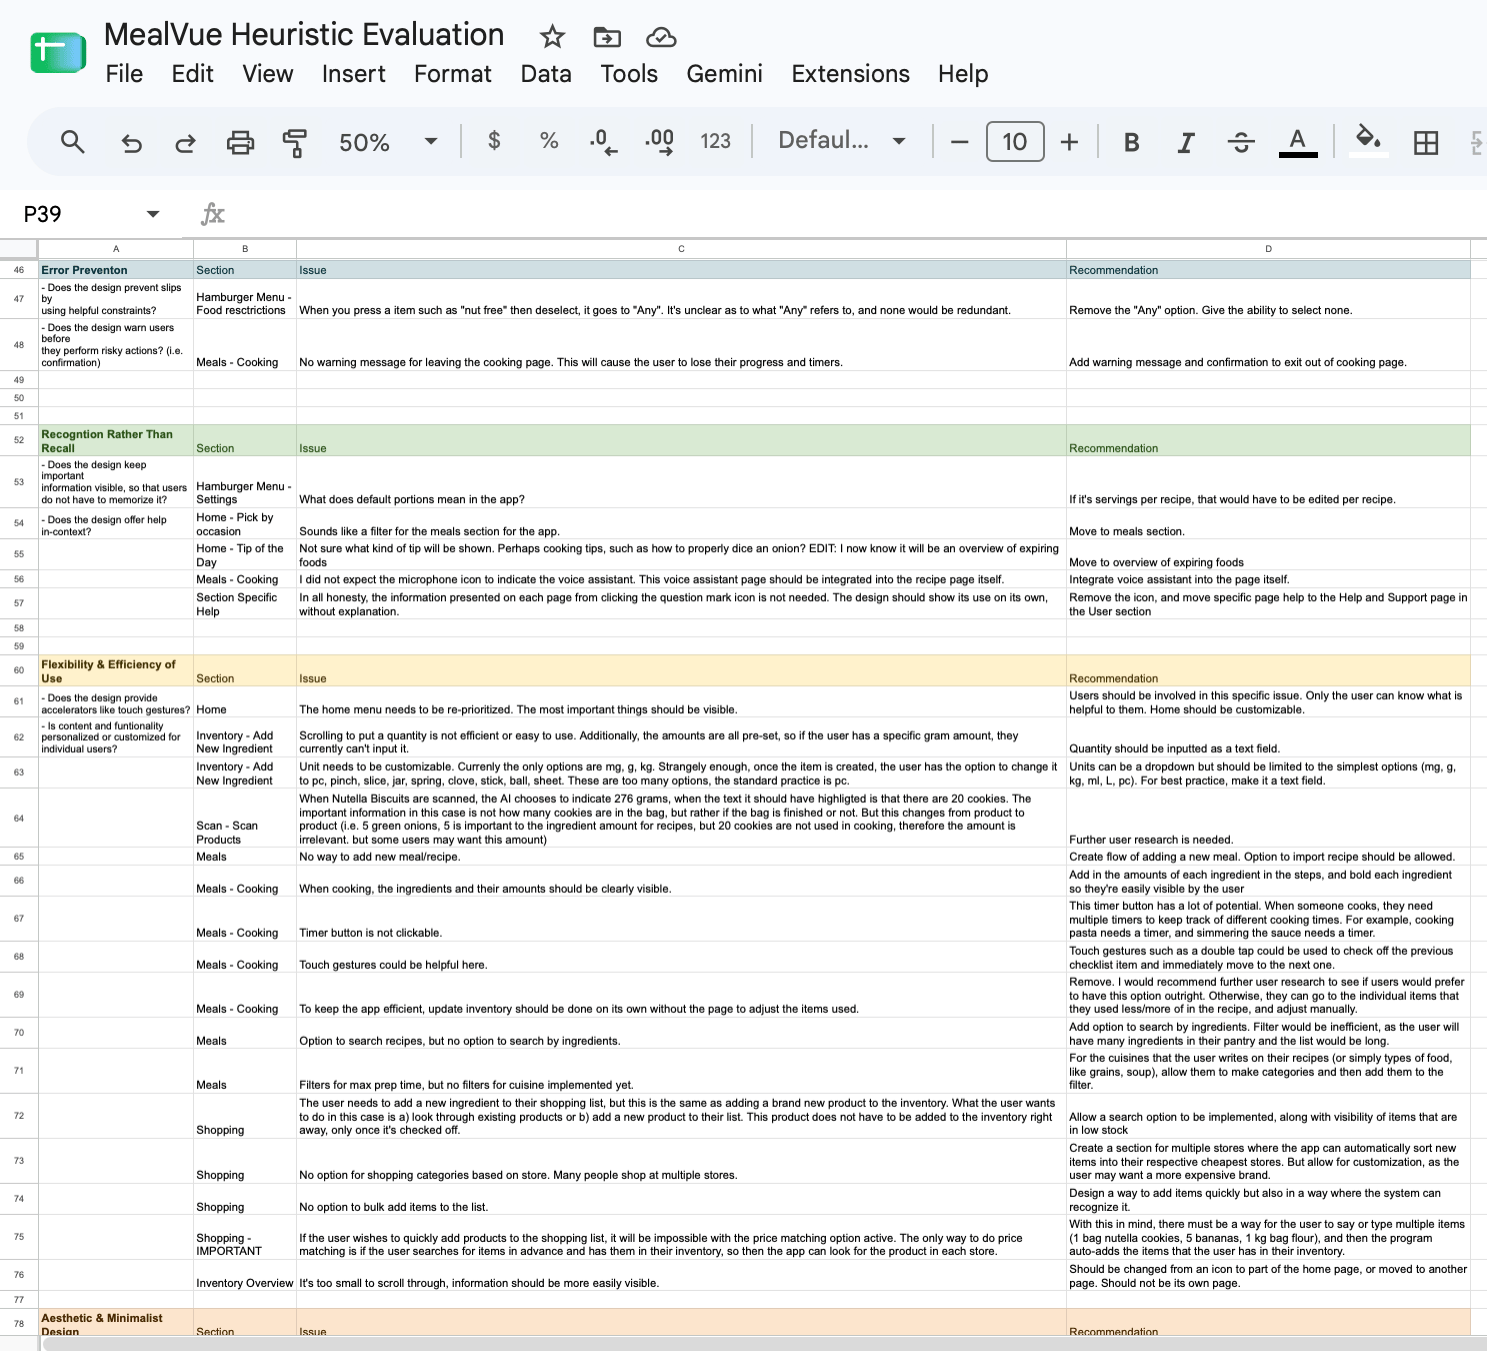Expand the name box dropdown arrow
The image size is (1487, 1351).
point(153,214)
